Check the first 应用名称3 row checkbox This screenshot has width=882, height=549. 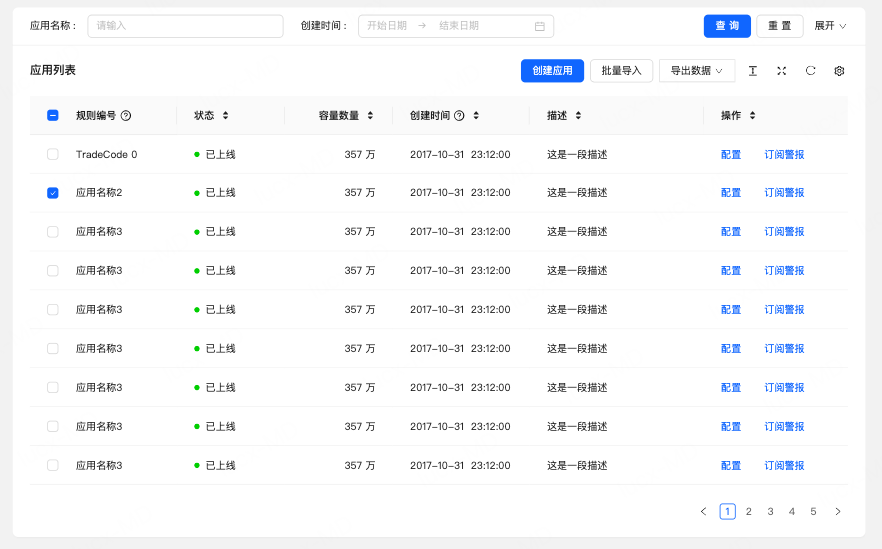tap(52, 232)
